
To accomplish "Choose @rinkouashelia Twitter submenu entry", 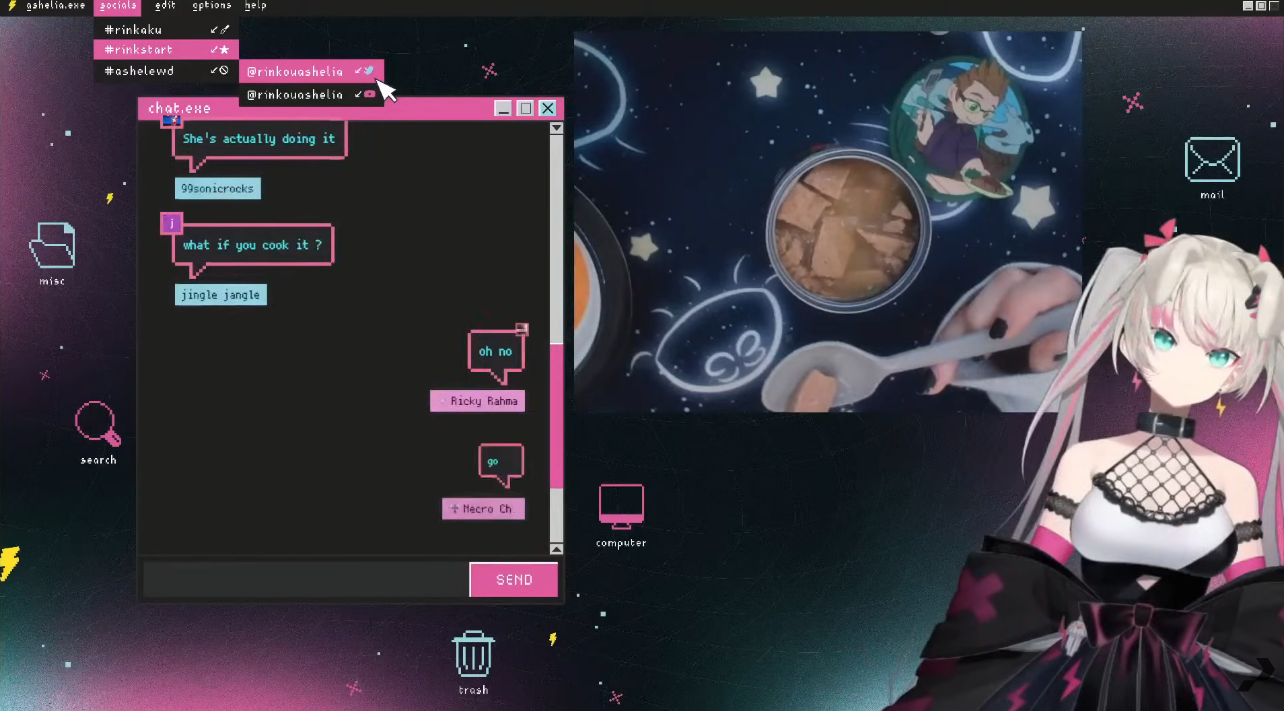I will [311, 71].
